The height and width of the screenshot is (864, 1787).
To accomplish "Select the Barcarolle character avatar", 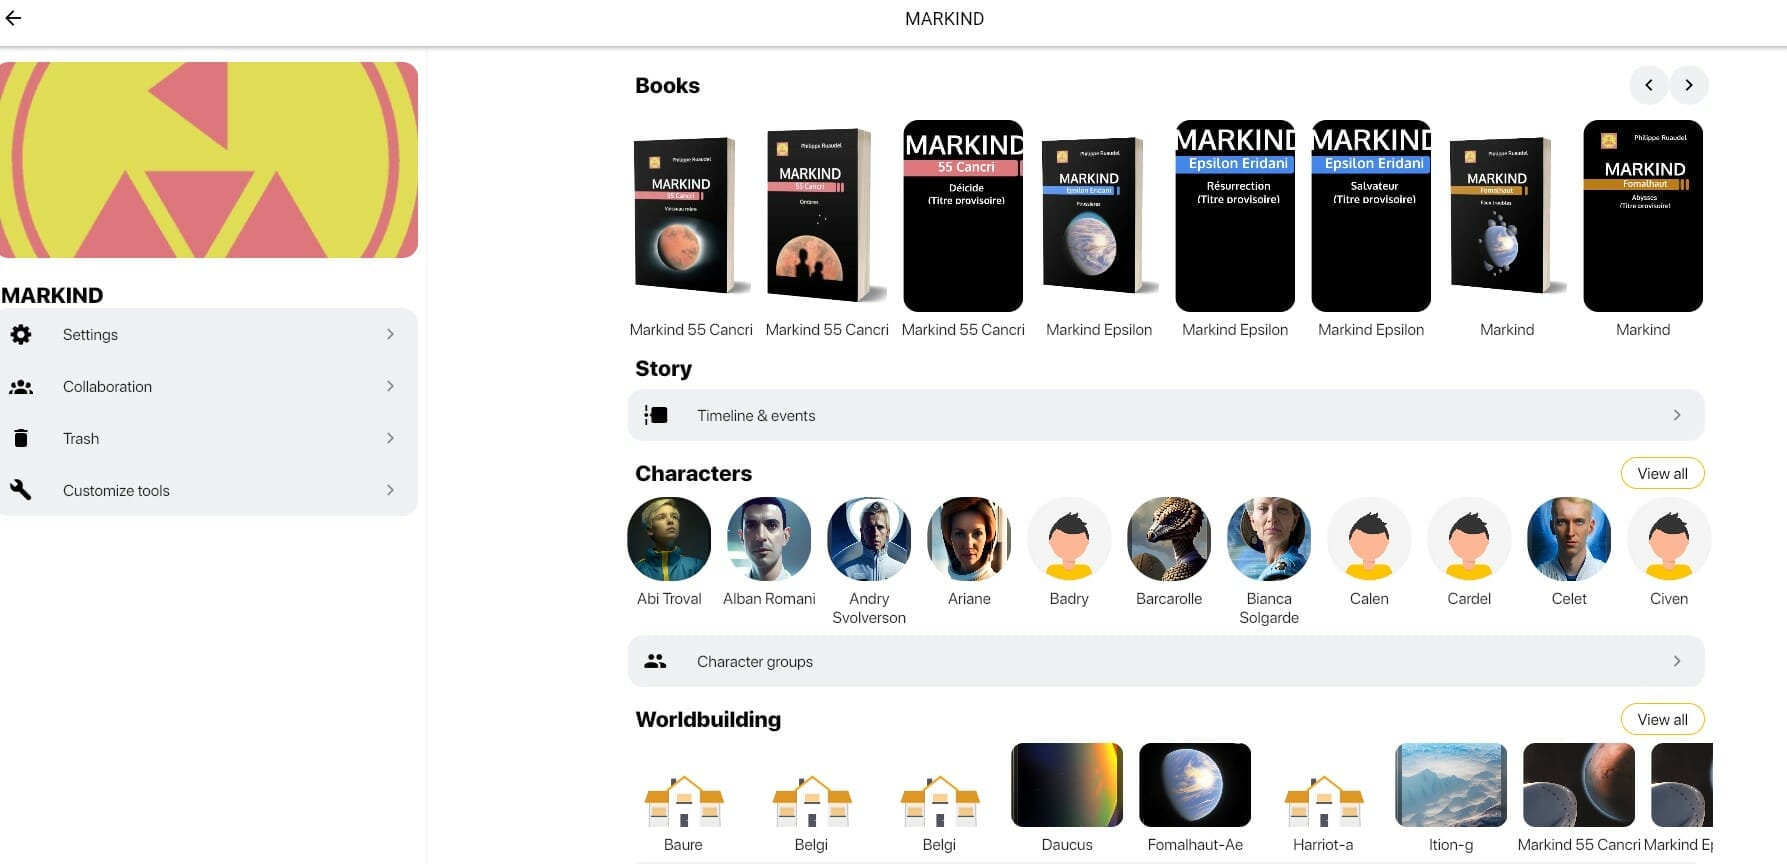I will pos(1169,539).
